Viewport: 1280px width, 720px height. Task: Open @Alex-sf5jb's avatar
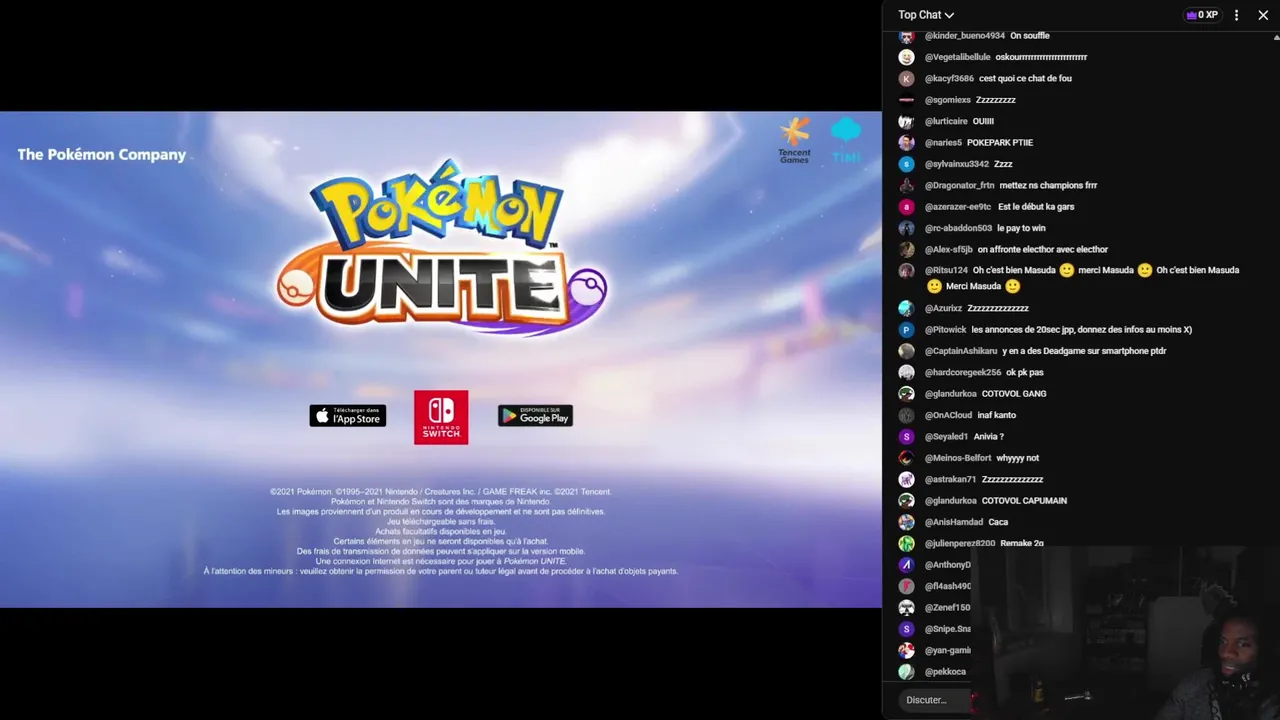point(906,250)
